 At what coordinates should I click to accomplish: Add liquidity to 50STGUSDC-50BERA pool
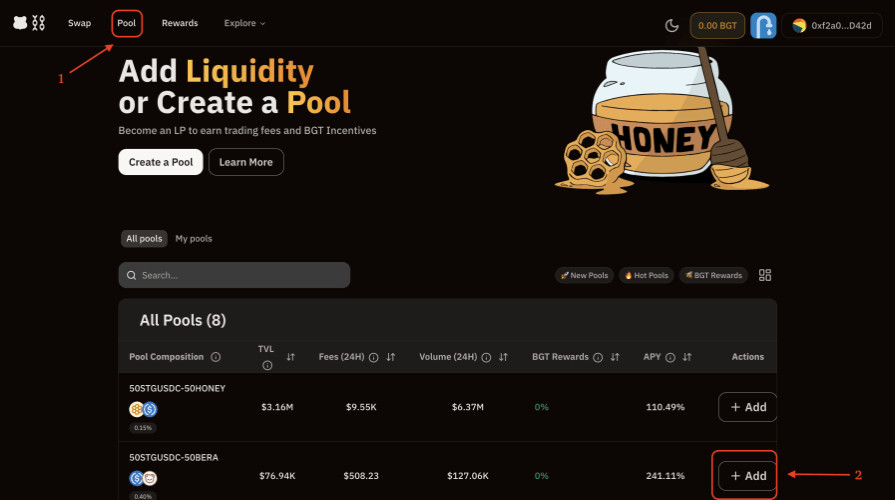[747, 476]
